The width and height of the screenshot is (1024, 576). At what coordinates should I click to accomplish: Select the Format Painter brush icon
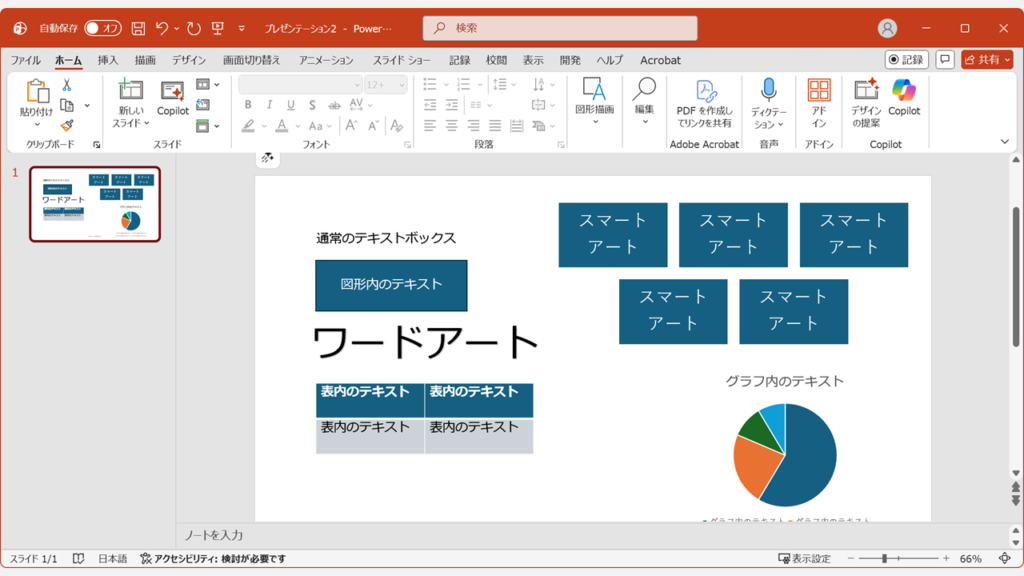pyautogui.click(x=67, y=125)
